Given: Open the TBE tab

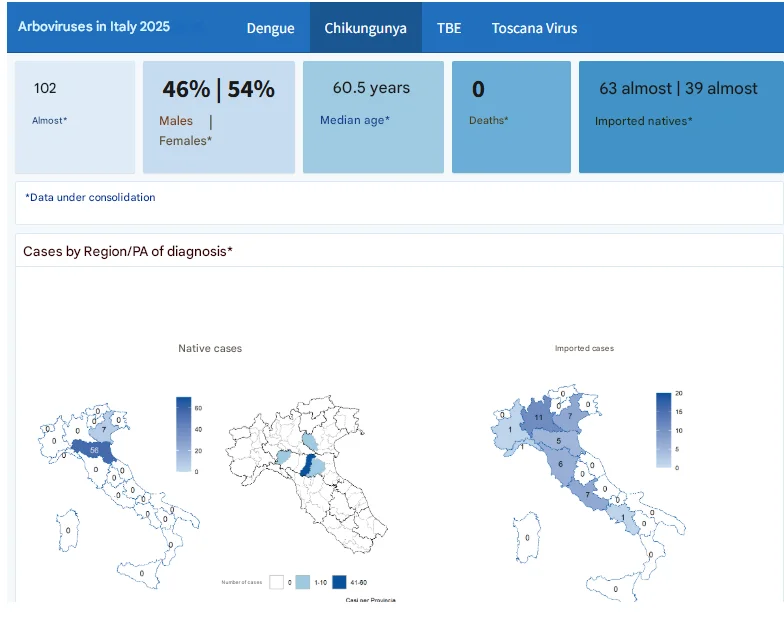Looking at the screenshot, I should [449, 28].
